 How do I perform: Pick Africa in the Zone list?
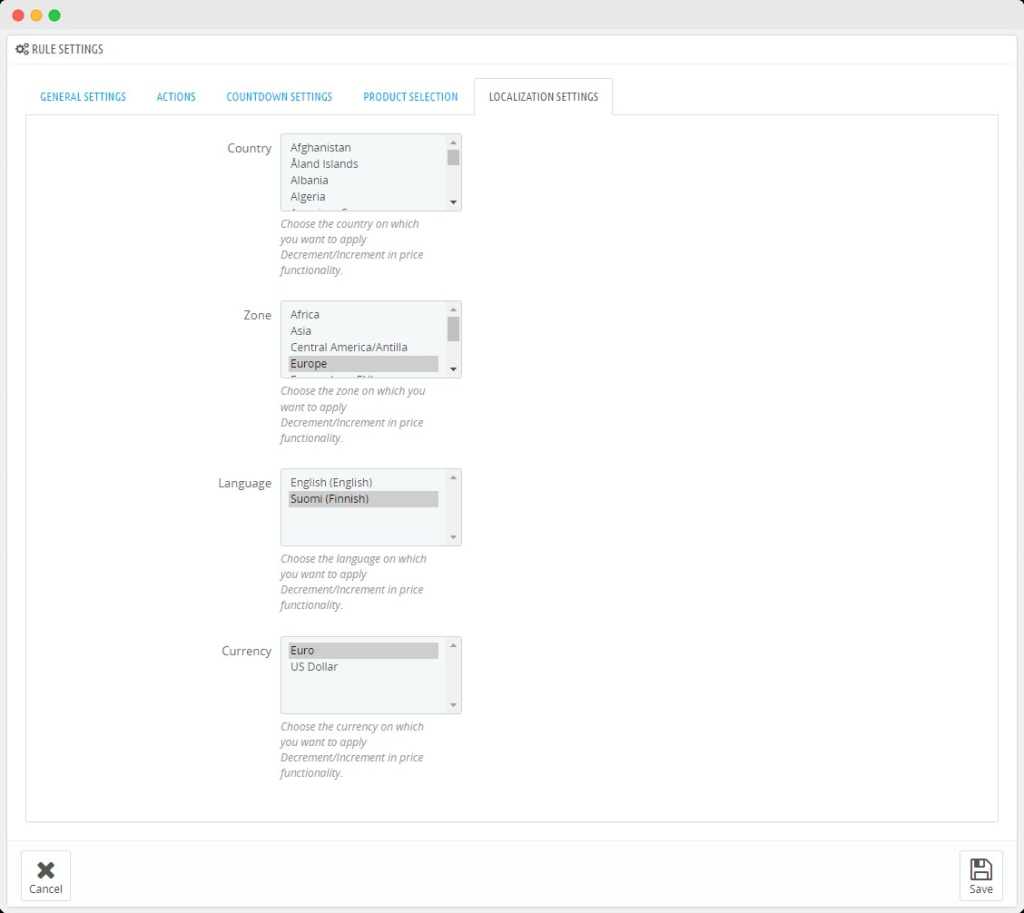pos(305,315)
